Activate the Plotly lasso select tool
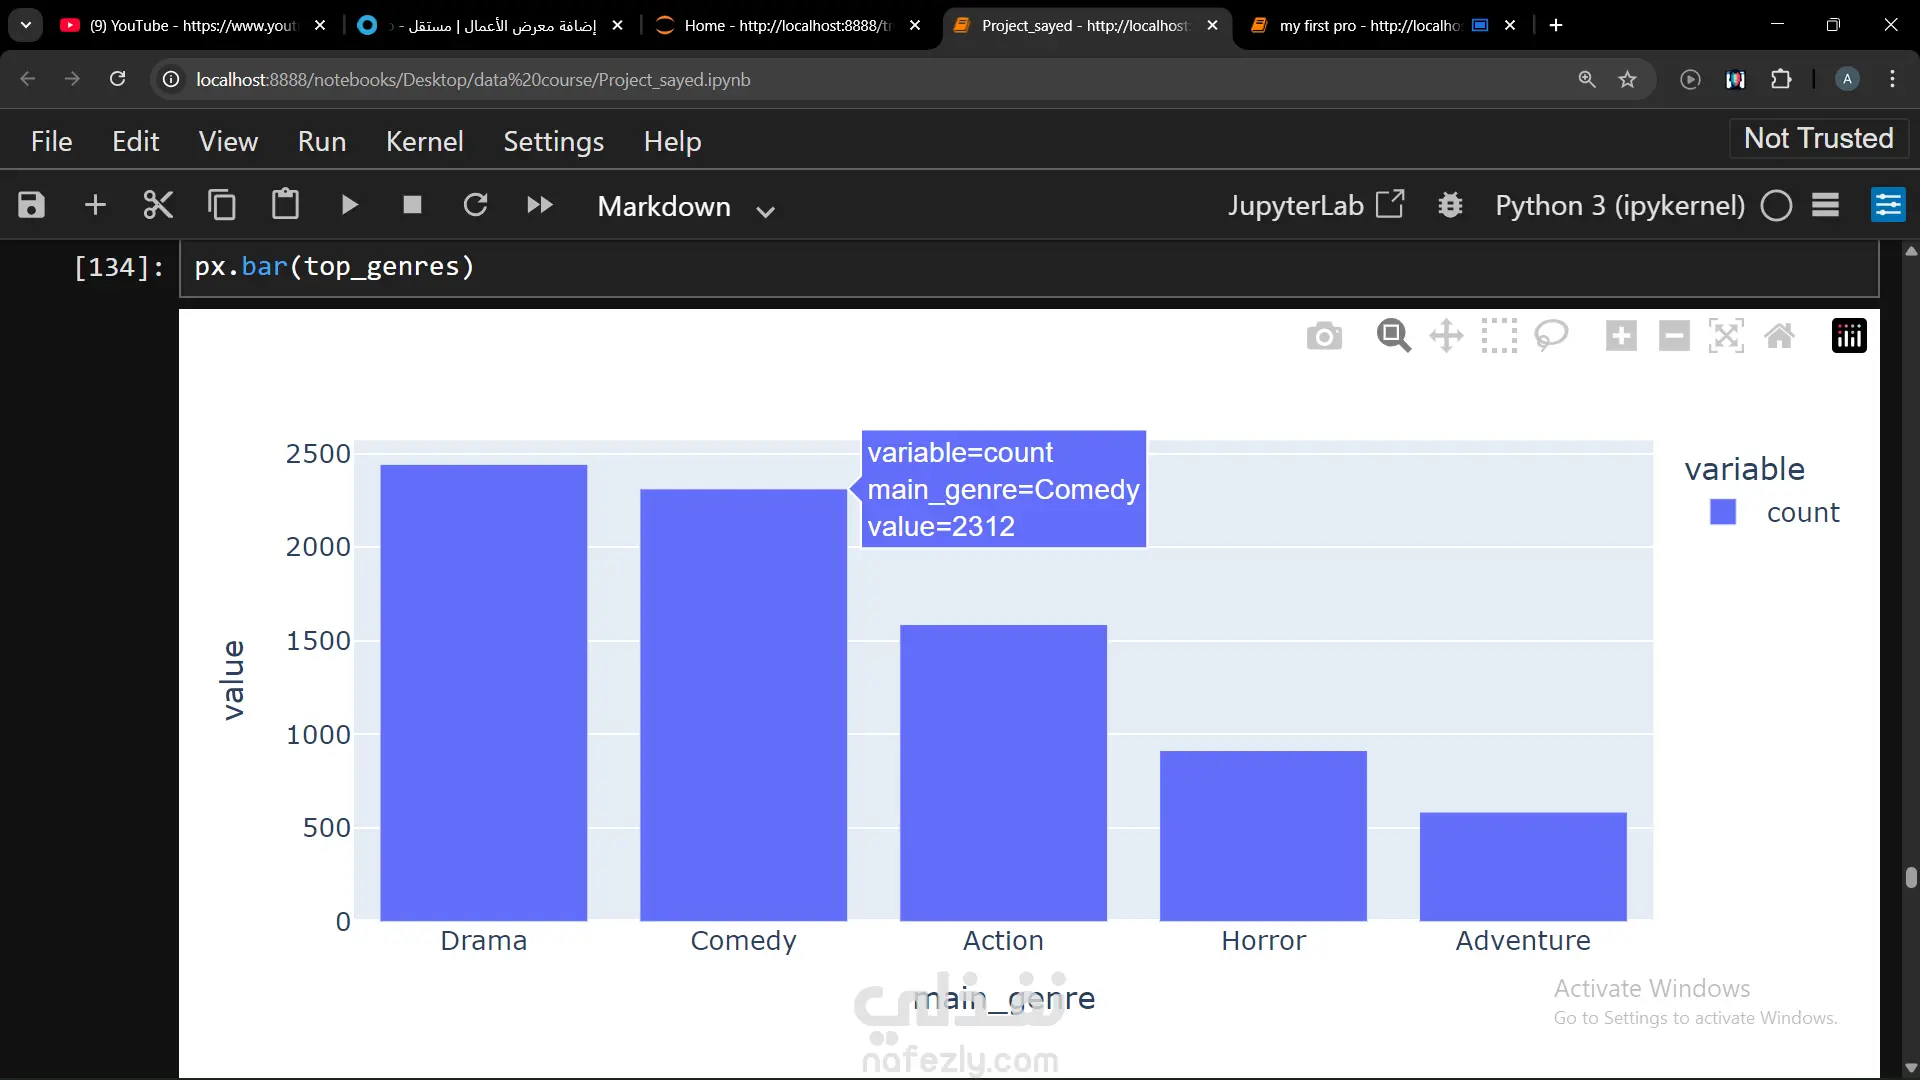1920x1080 pixels. click(1551, 336)
